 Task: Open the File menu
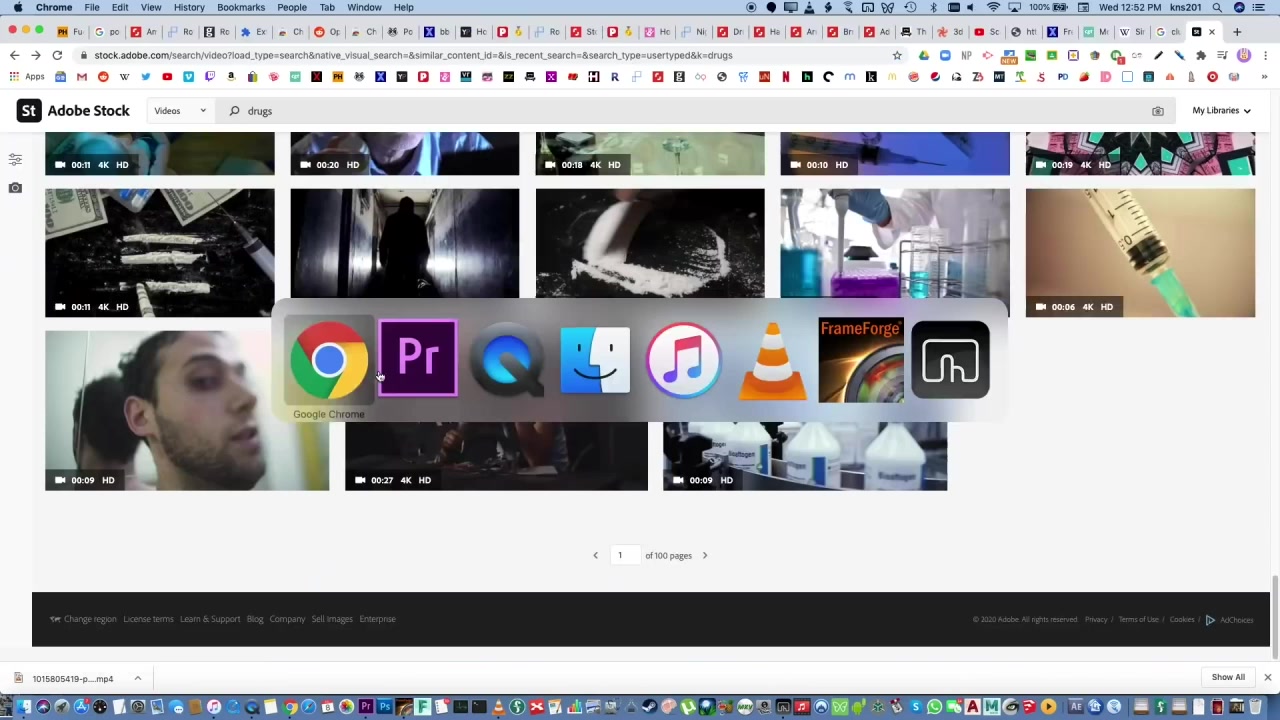[91, 8]
